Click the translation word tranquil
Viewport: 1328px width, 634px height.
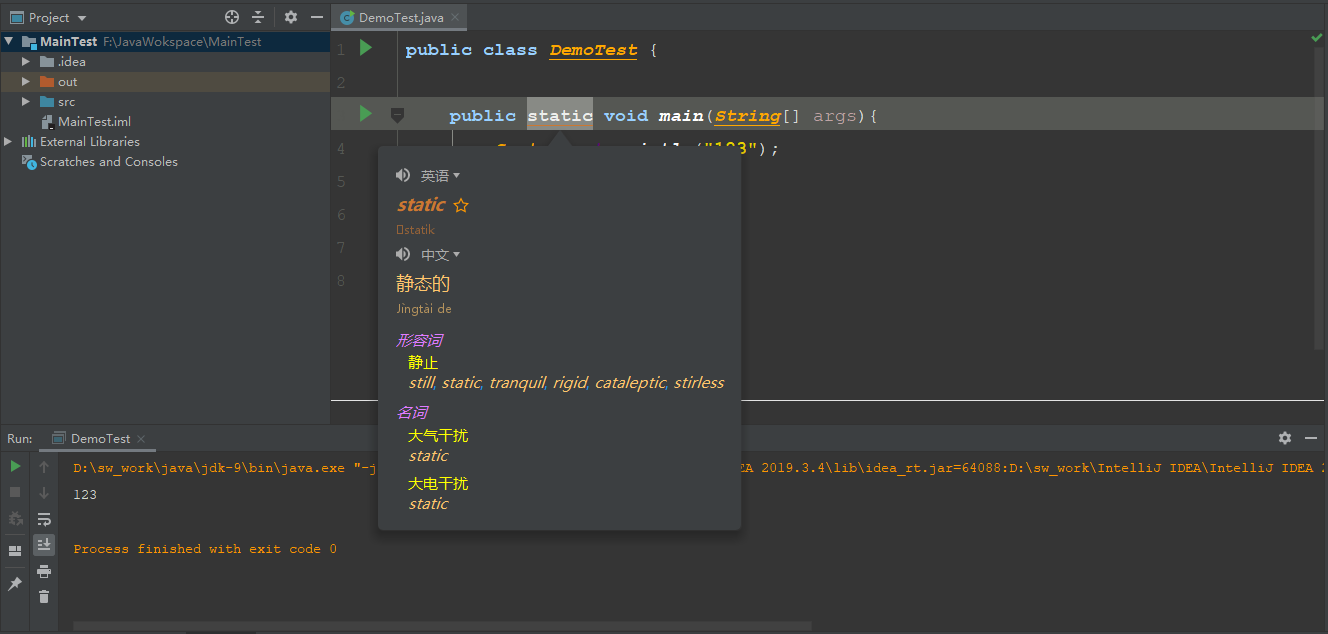click(516, 382)
